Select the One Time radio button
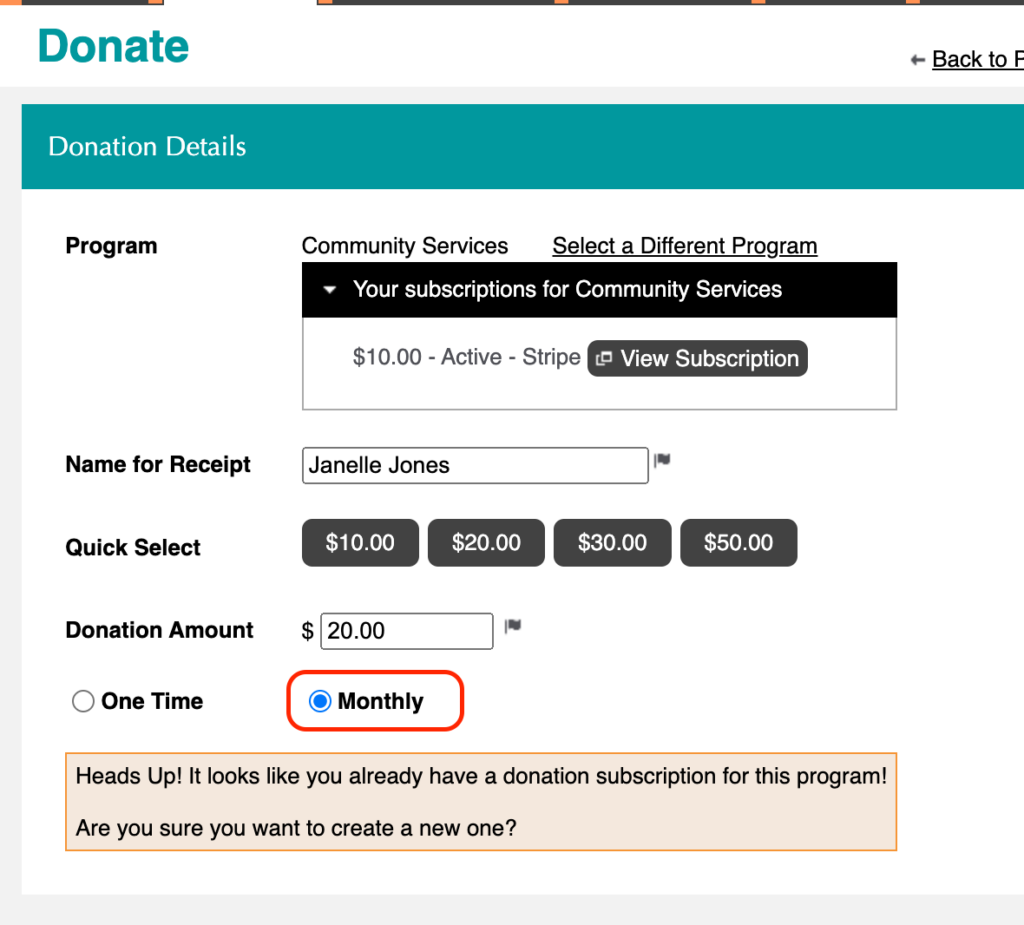The image size is (1024, 925). (83, 702)
